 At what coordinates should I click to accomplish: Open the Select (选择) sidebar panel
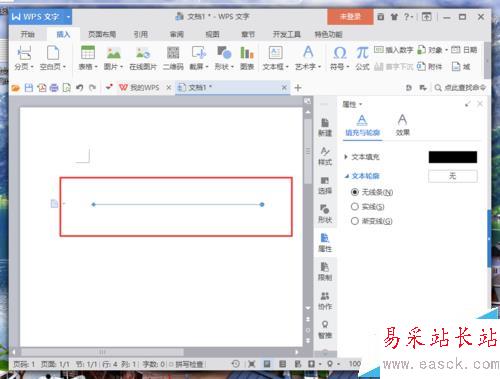[325, 185]
